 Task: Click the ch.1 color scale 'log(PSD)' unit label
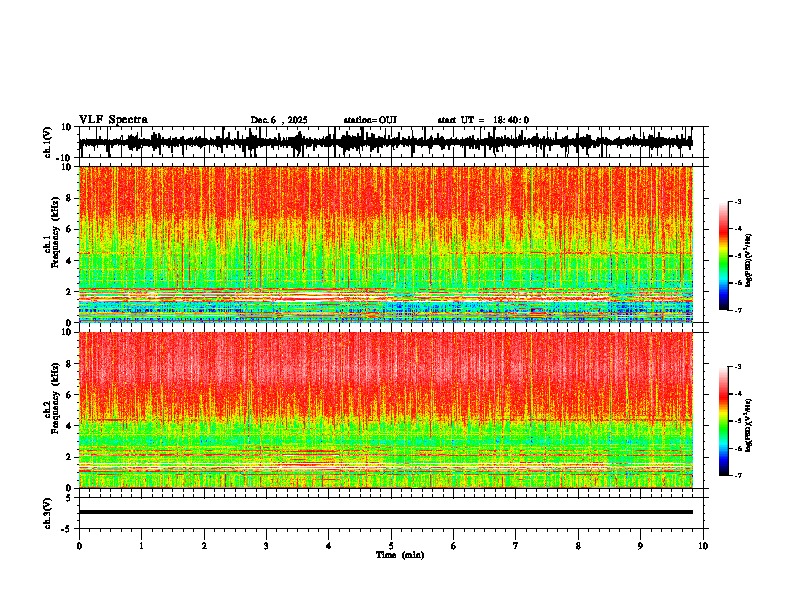(x=749, y=261)
